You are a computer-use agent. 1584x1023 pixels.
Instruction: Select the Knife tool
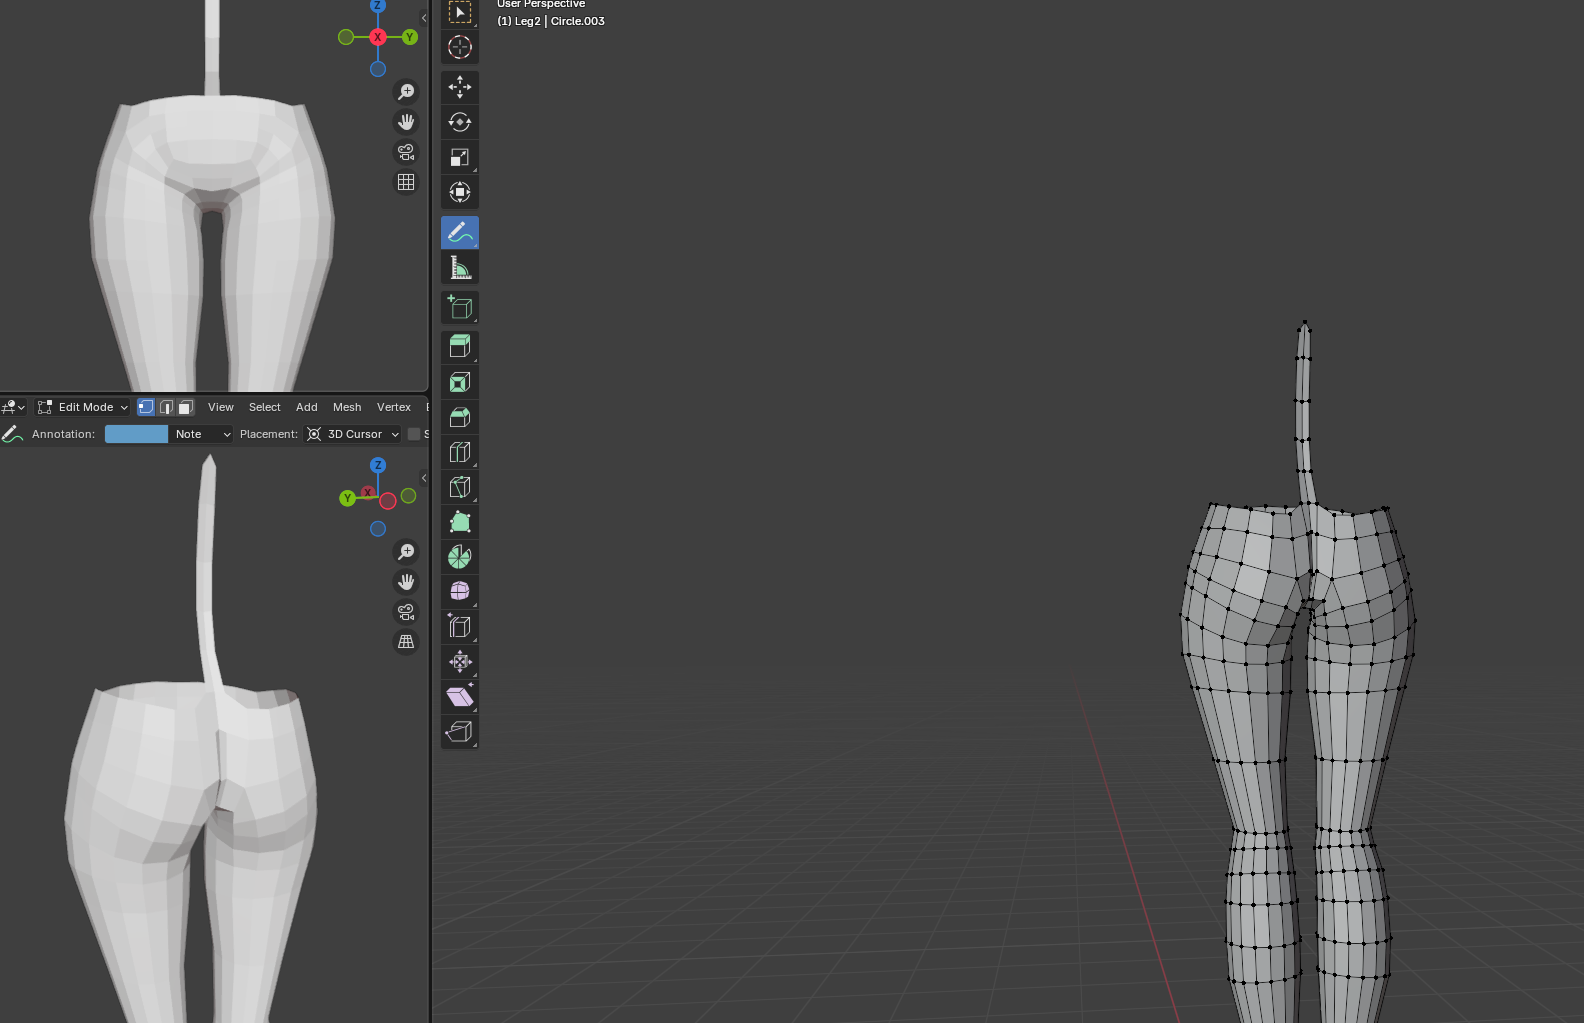click(x=460, y=487)
